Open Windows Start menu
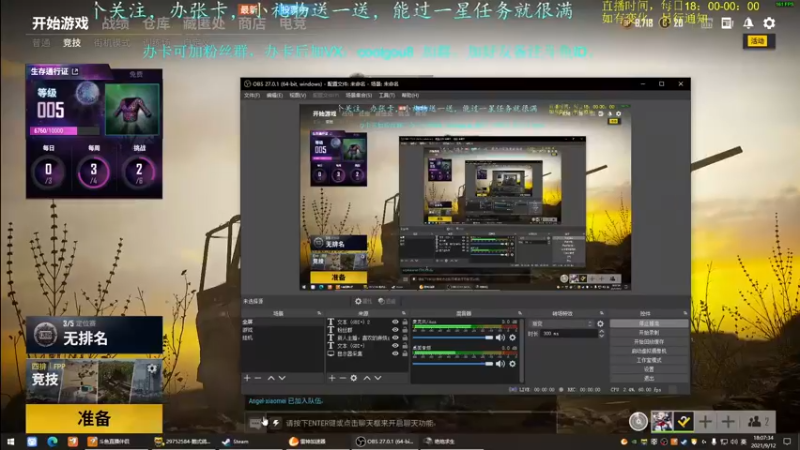 pyautogui.click(x=10, y=441)
